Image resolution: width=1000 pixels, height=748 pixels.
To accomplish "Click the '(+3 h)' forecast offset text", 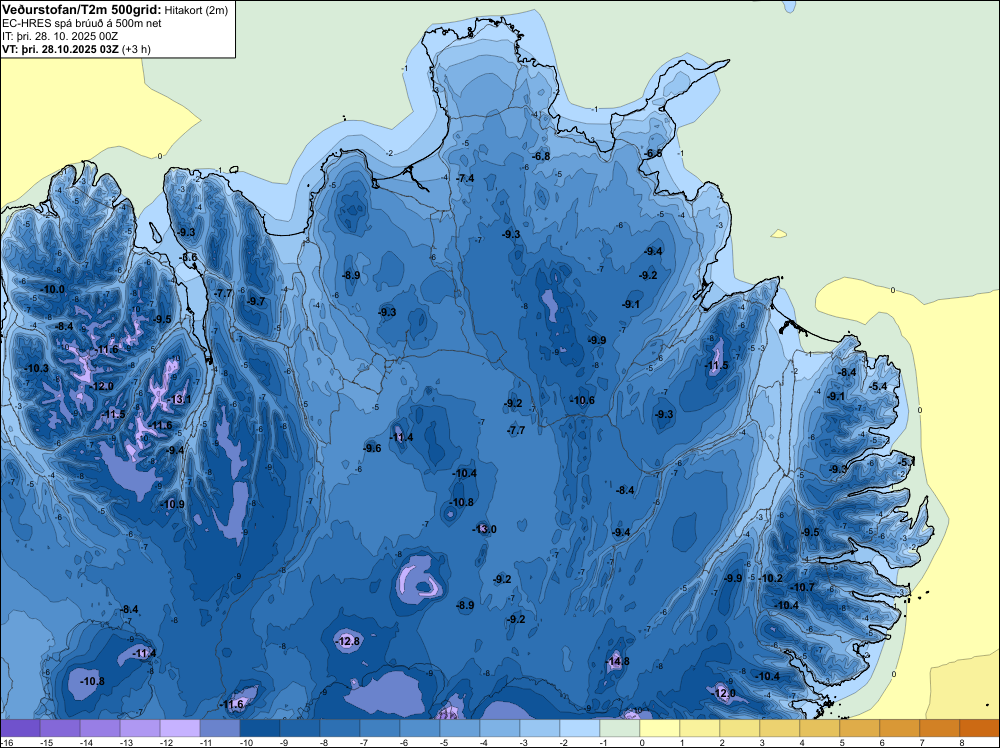I will pos(136,49).
